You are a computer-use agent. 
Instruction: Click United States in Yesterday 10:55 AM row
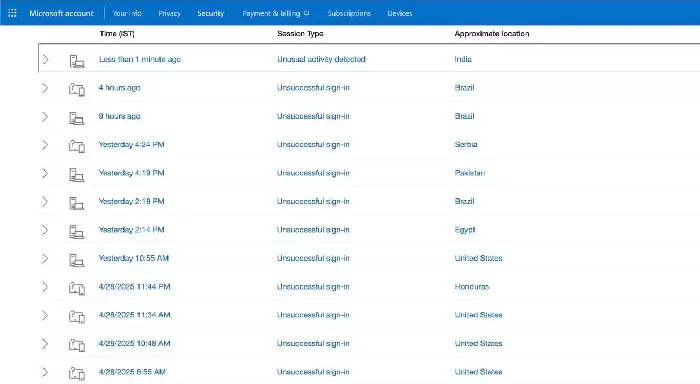tap(479, 258)
